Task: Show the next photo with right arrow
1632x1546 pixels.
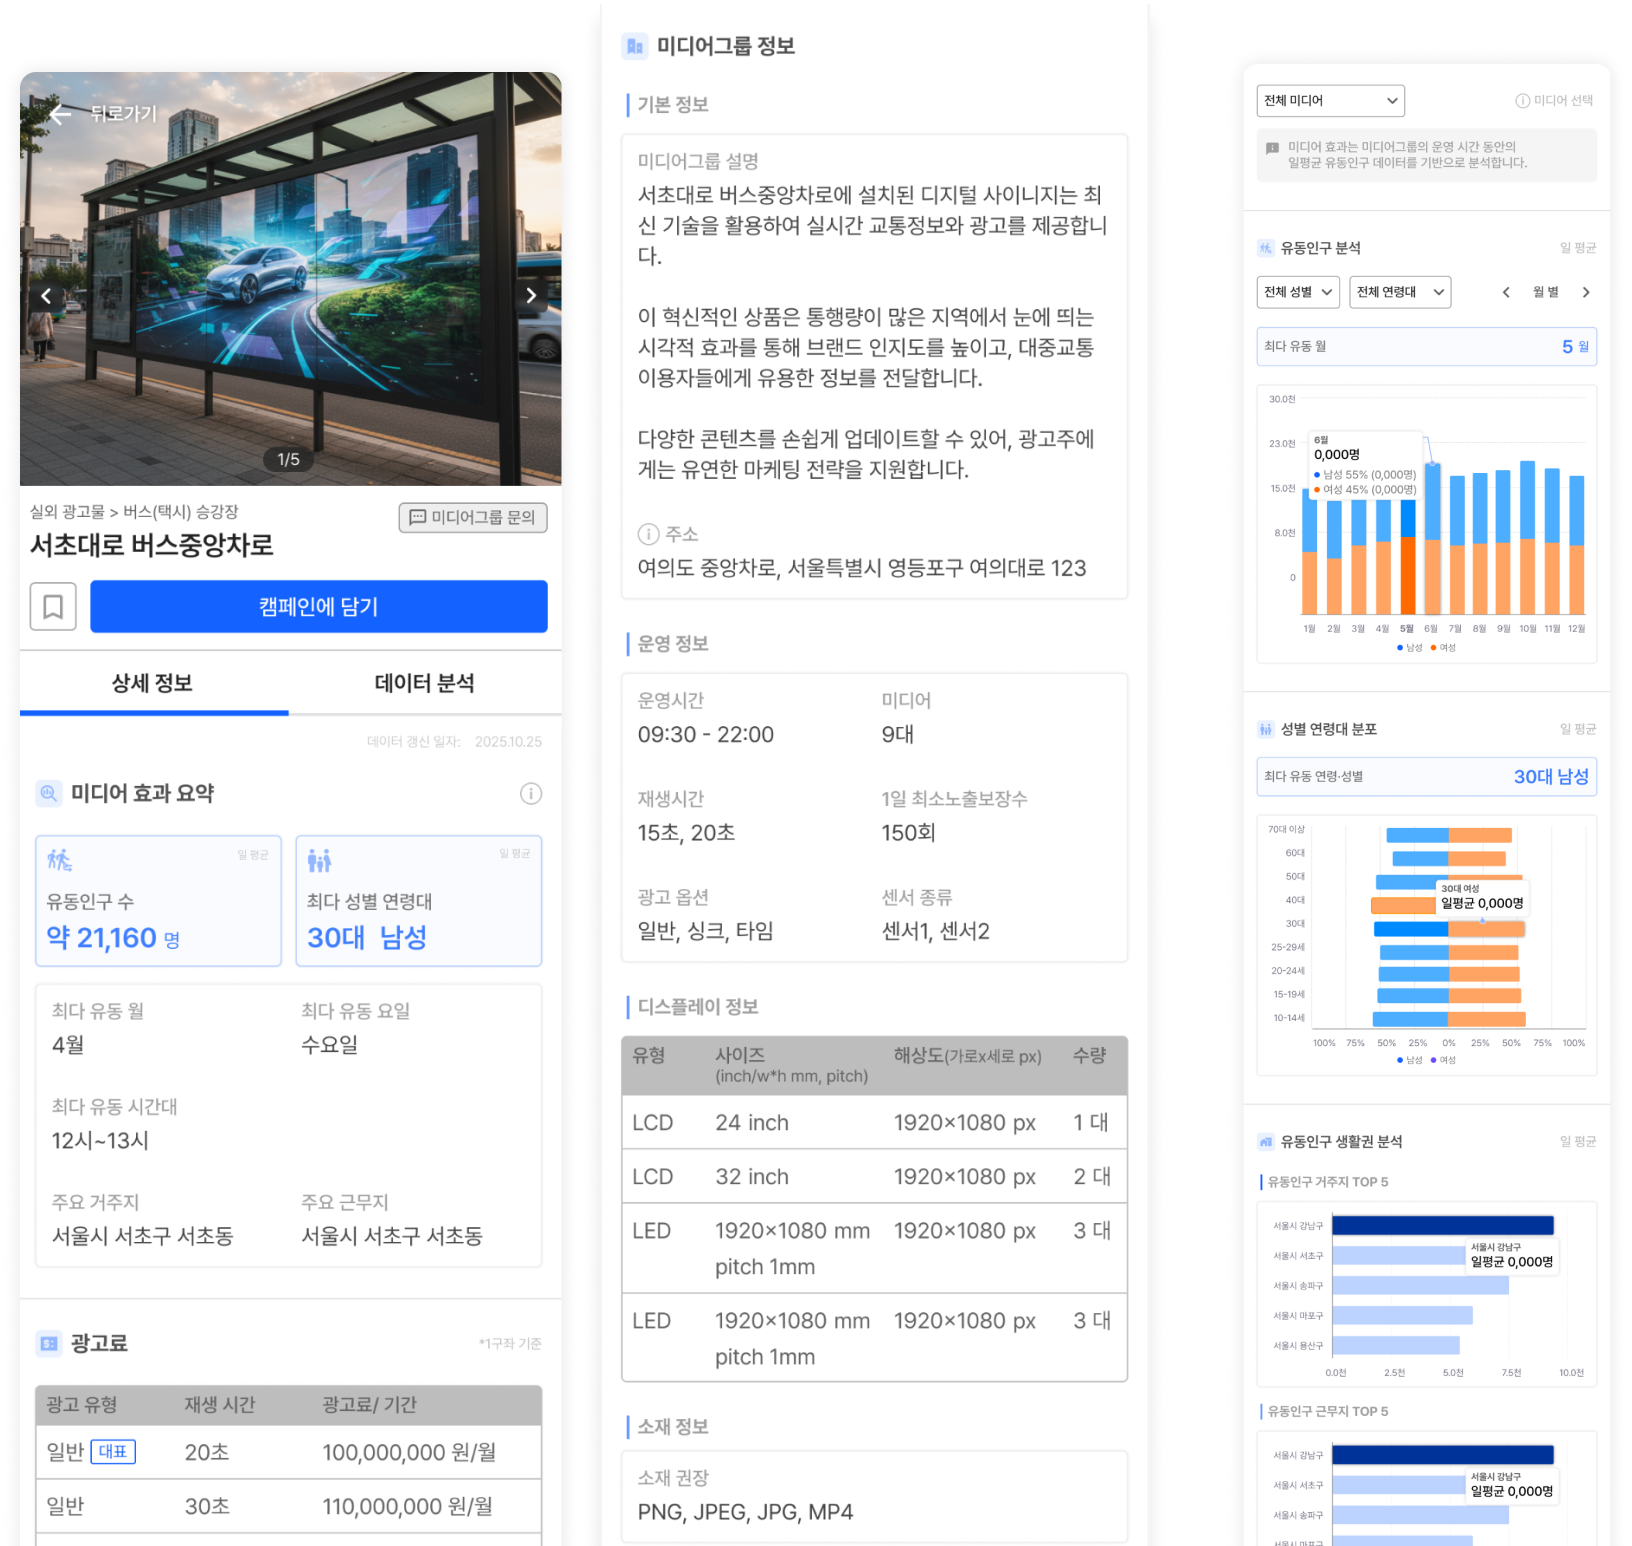Action: pos(531,295)
